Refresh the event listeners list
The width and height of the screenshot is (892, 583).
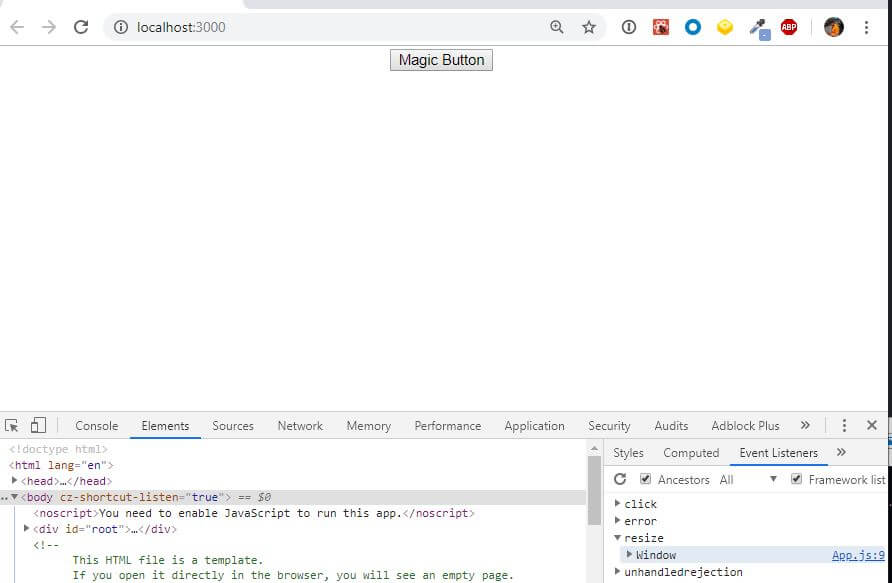(620, 479)
